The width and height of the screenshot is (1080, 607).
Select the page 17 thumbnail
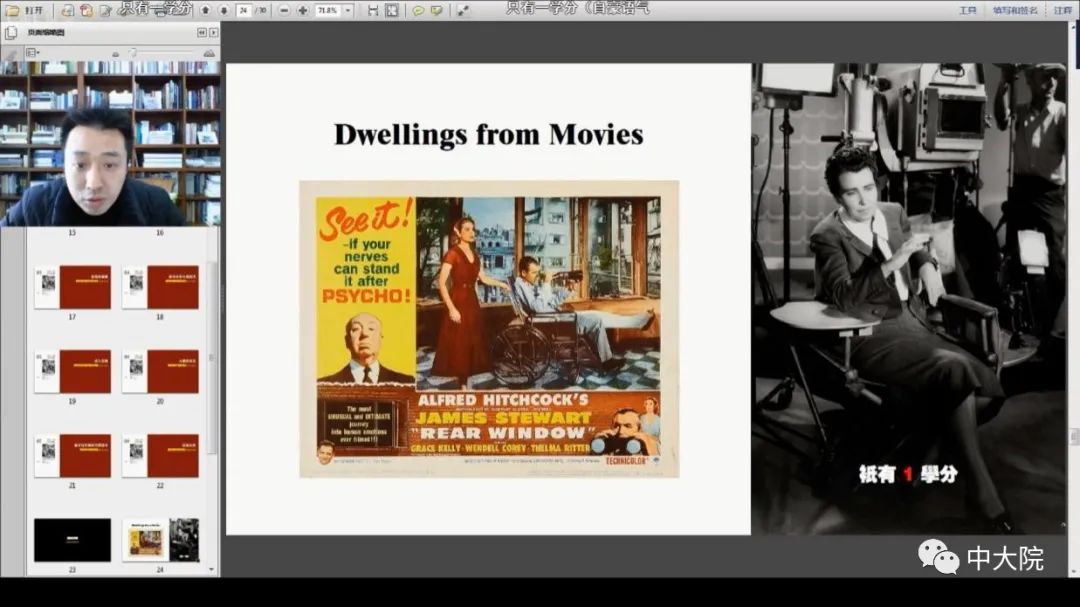click(x=72, y=287)
